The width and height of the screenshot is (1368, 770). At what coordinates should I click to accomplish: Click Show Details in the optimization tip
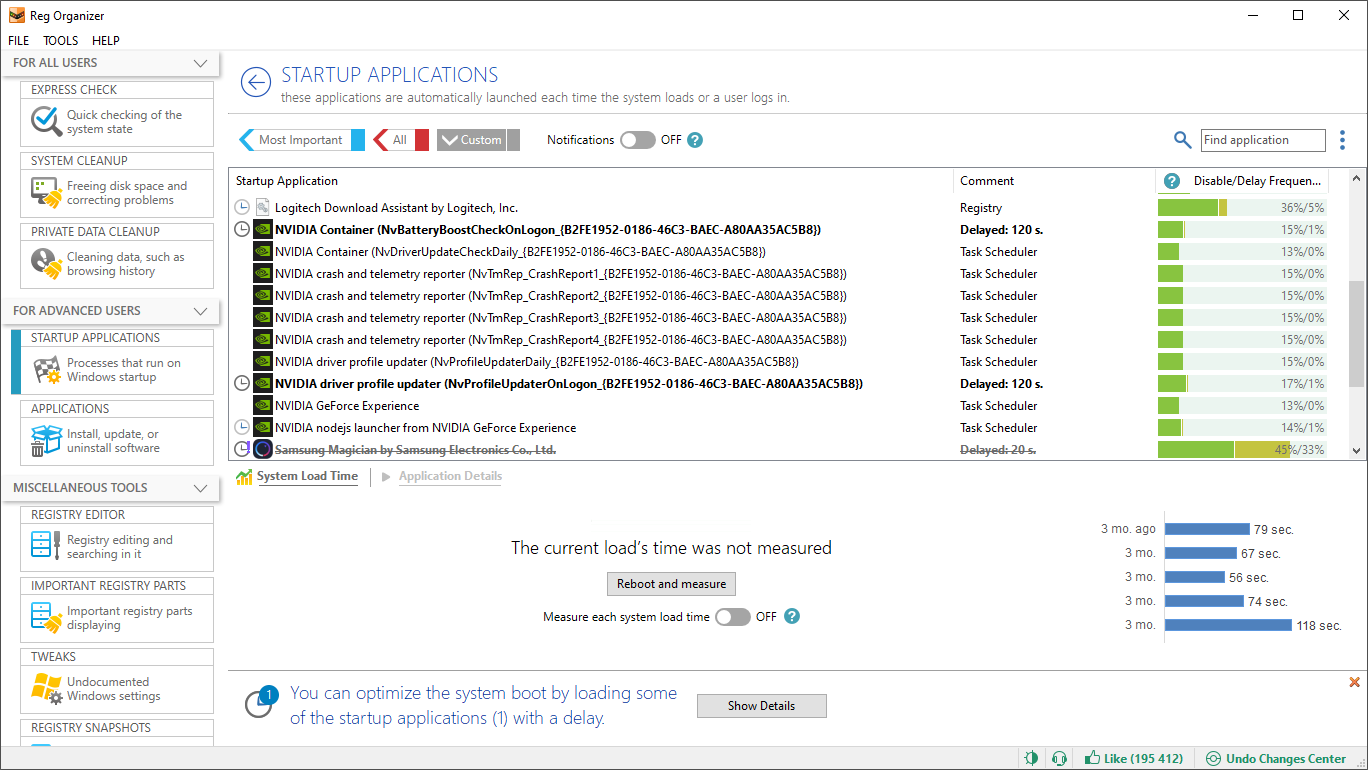761,706
